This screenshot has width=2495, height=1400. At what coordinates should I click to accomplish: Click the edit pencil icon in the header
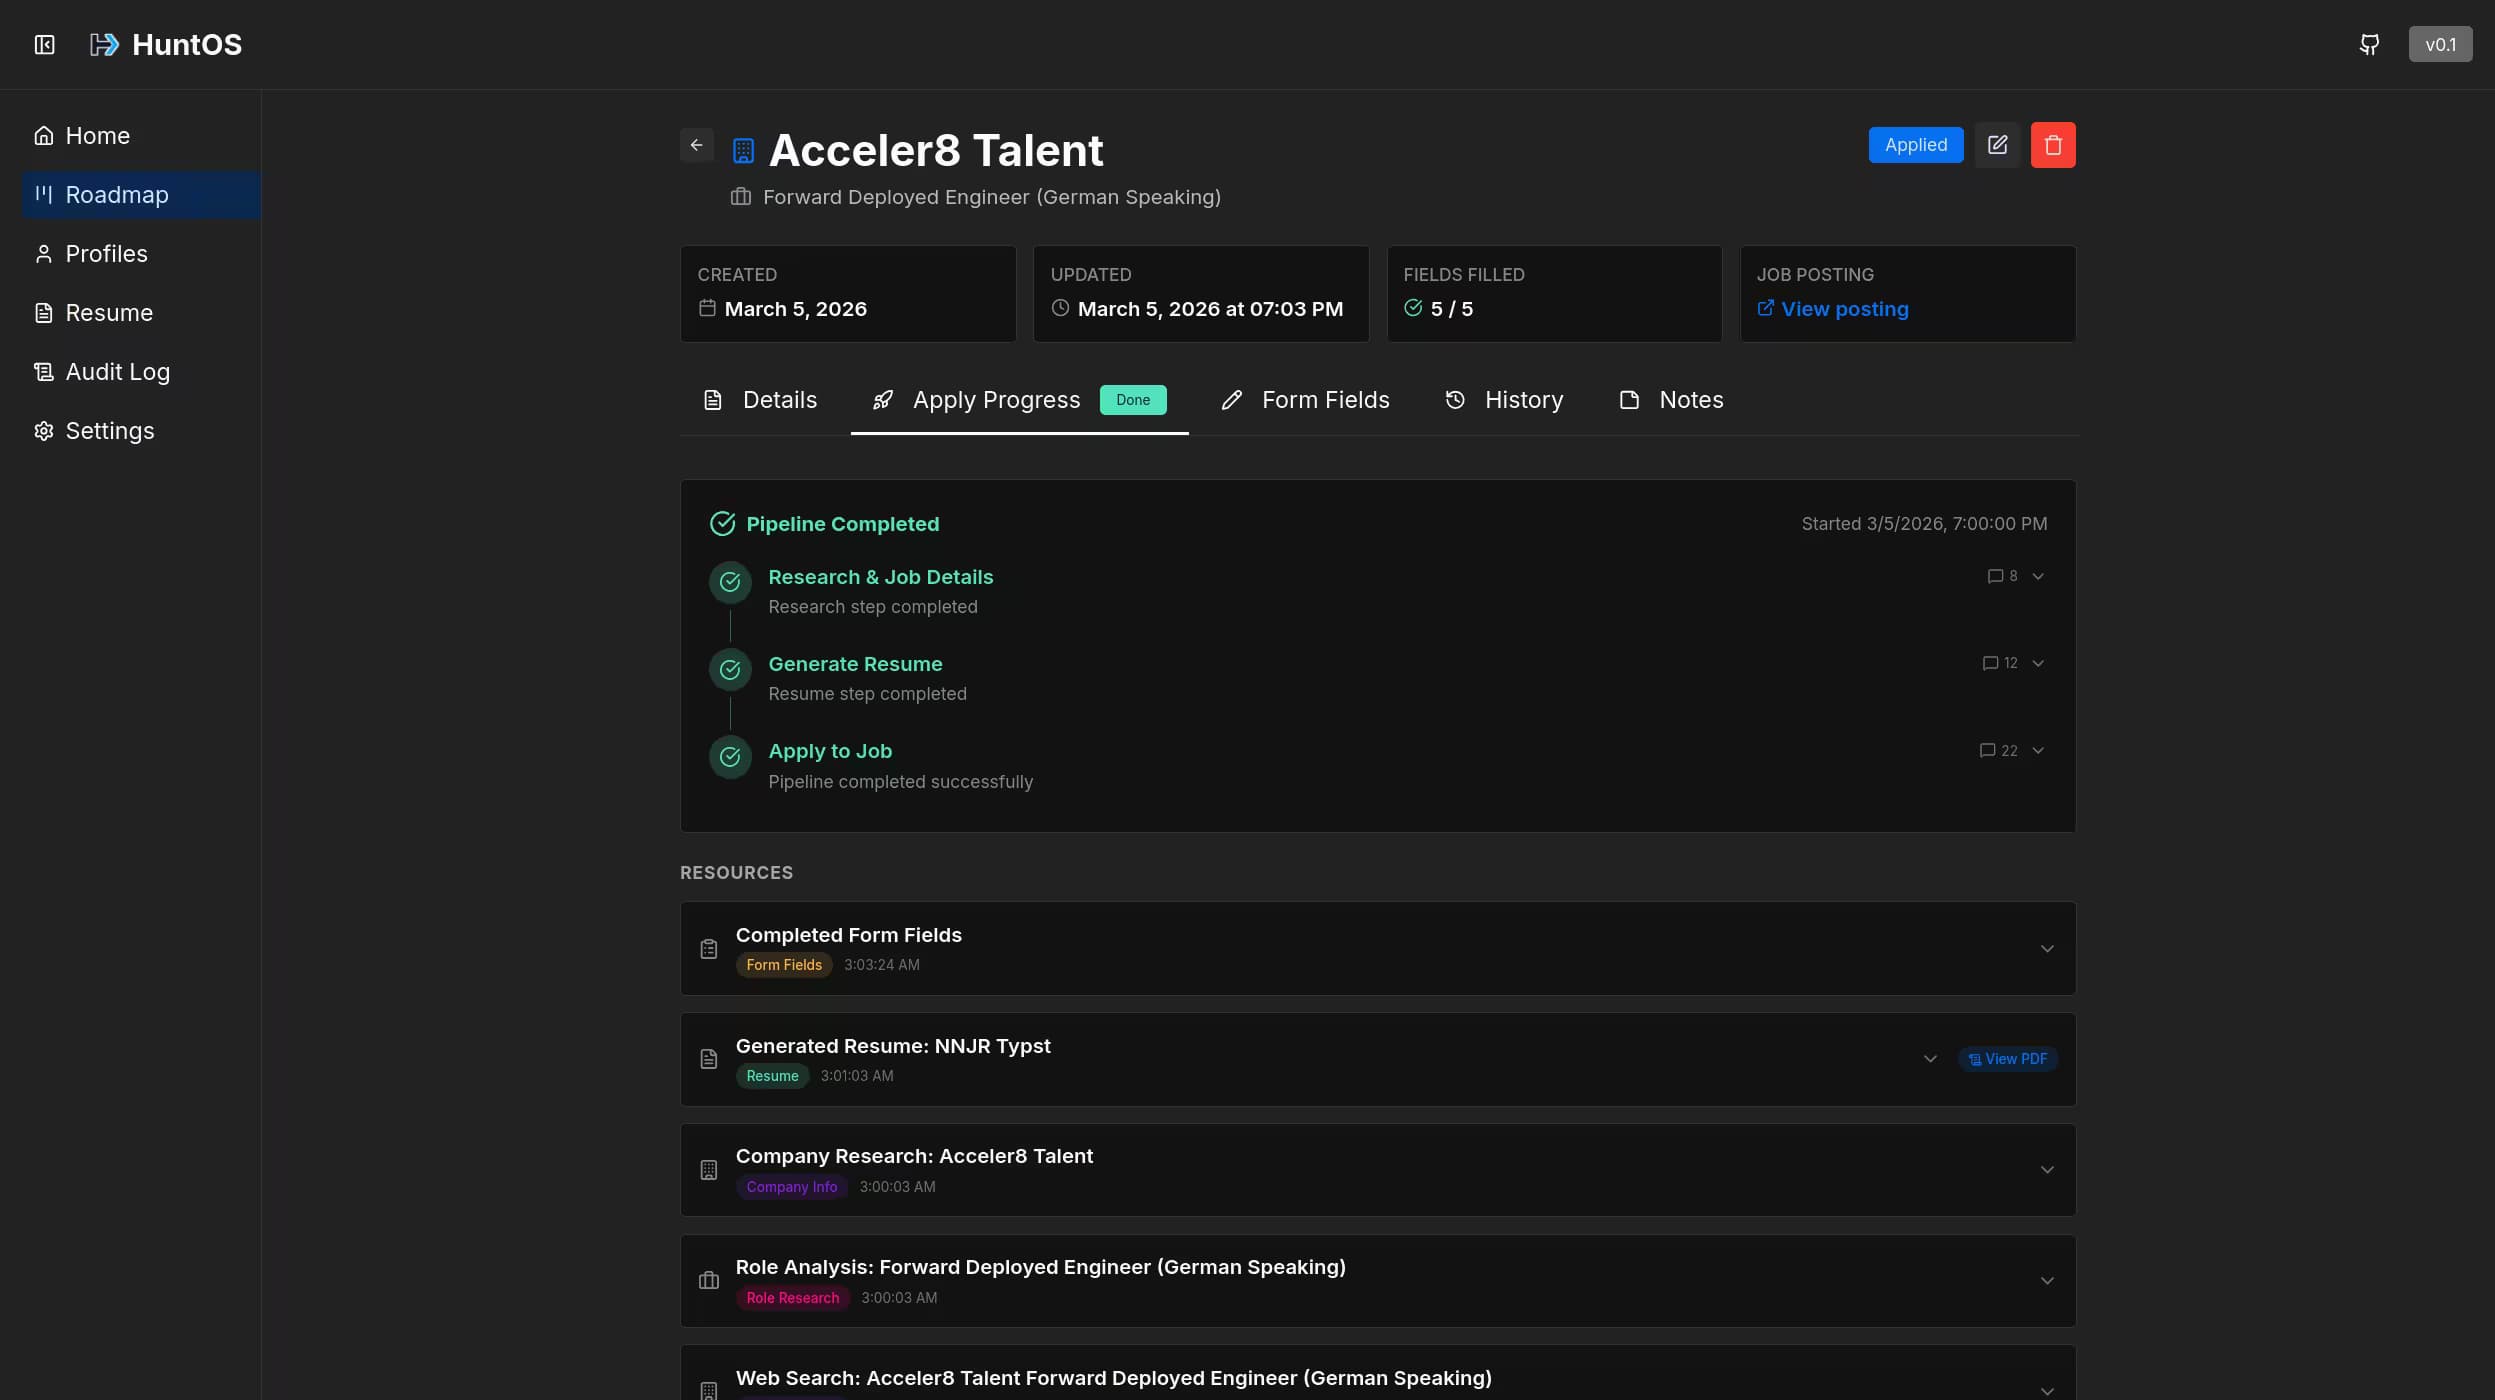pos(1997,144)
